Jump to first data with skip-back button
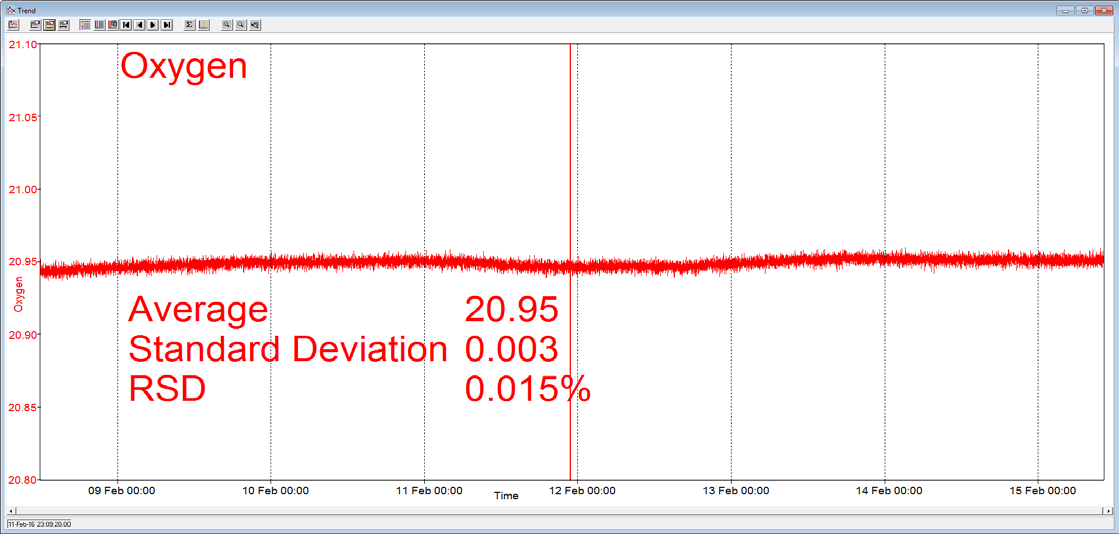Viewport: 1119px width, 534px height. tap(126, 24)
